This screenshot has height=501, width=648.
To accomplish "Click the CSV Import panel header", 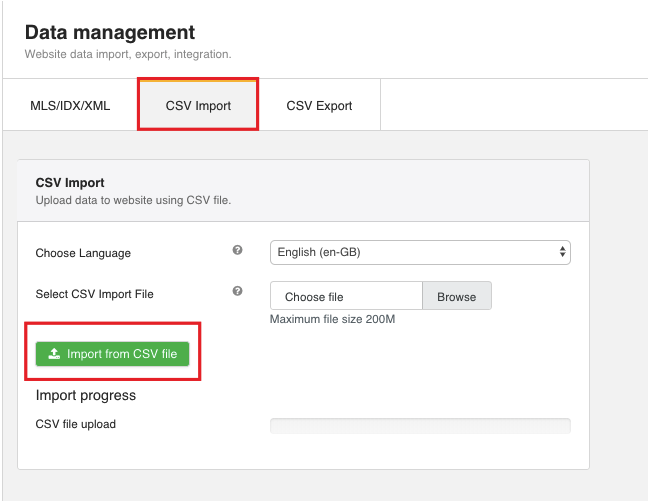I will point(70,183).
